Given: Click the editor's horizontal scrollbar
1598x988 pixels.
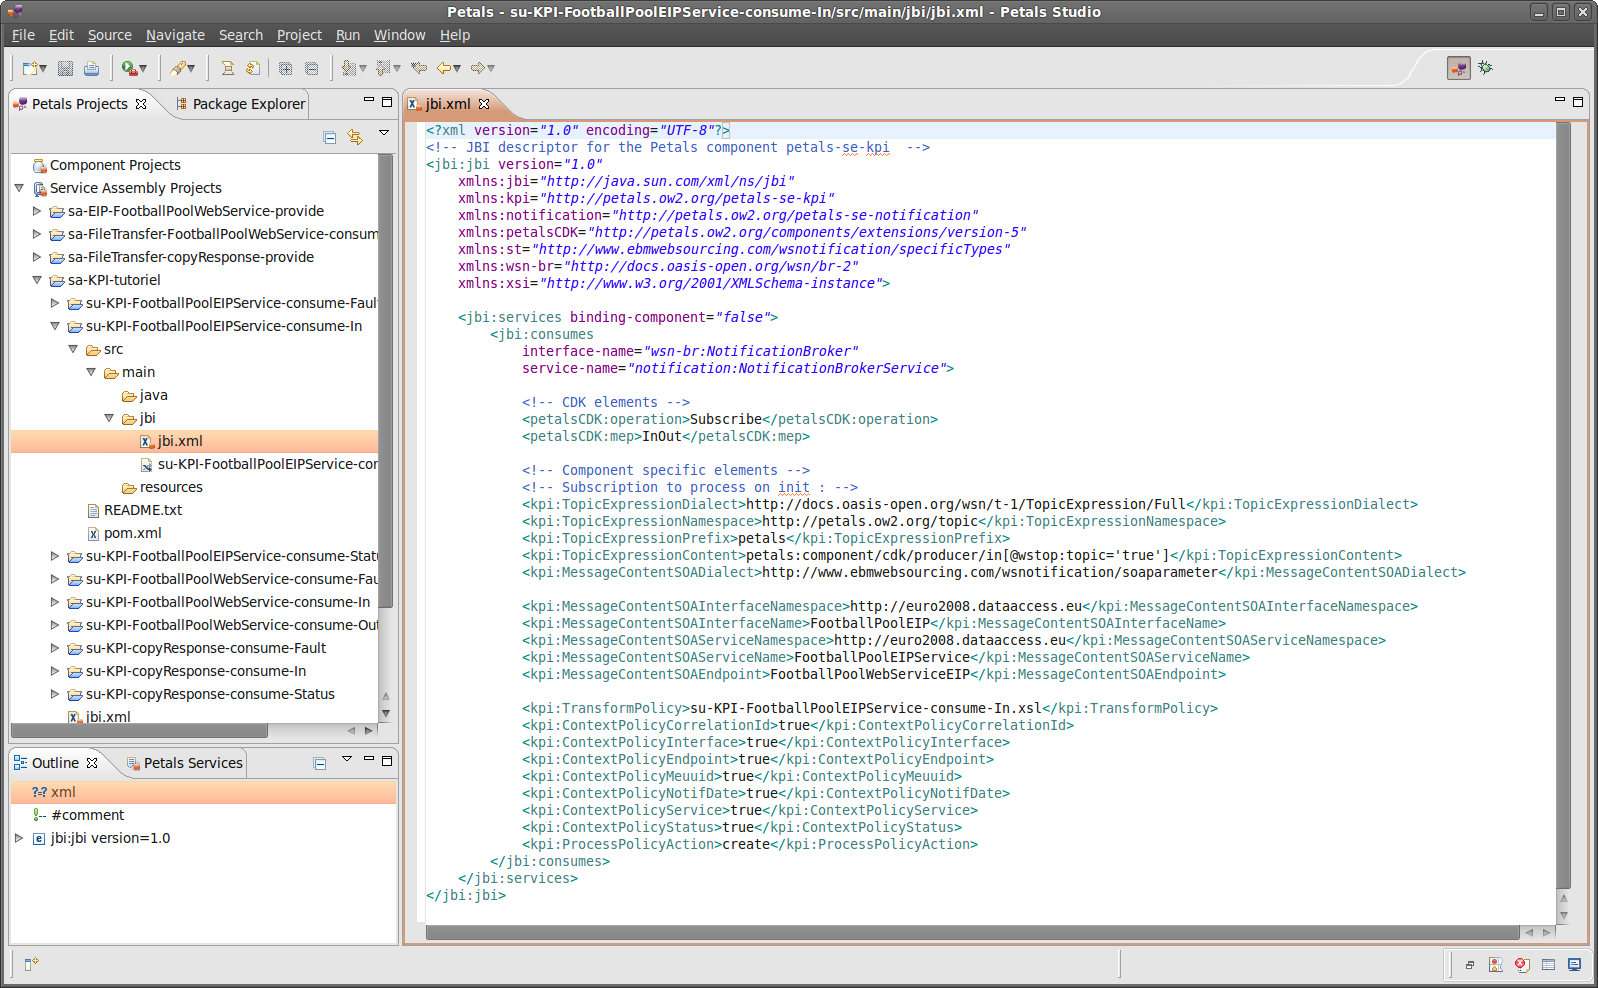Looking at the screenshot, I should point(970,932).
